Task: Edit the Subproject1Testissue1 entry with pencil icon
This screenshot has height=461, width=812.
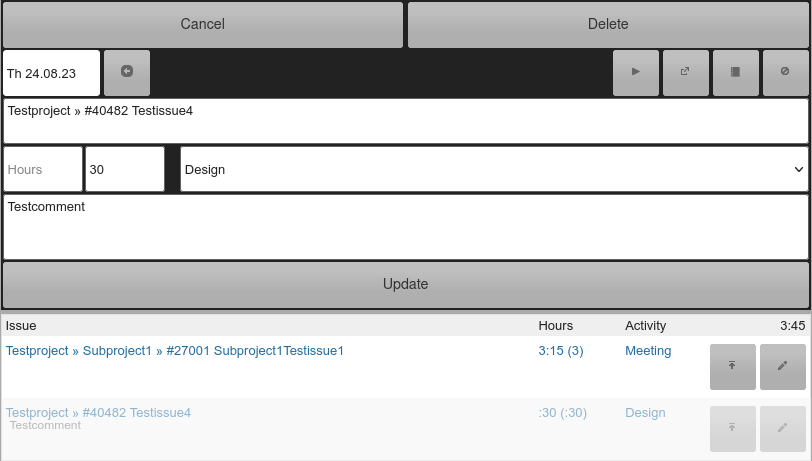Action: tap(782, 366)
